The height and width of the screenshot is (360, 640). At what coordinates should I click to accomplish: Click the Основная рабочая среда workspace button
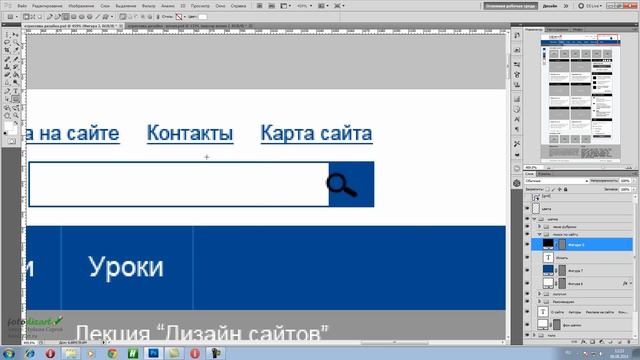tap(510, 6)
